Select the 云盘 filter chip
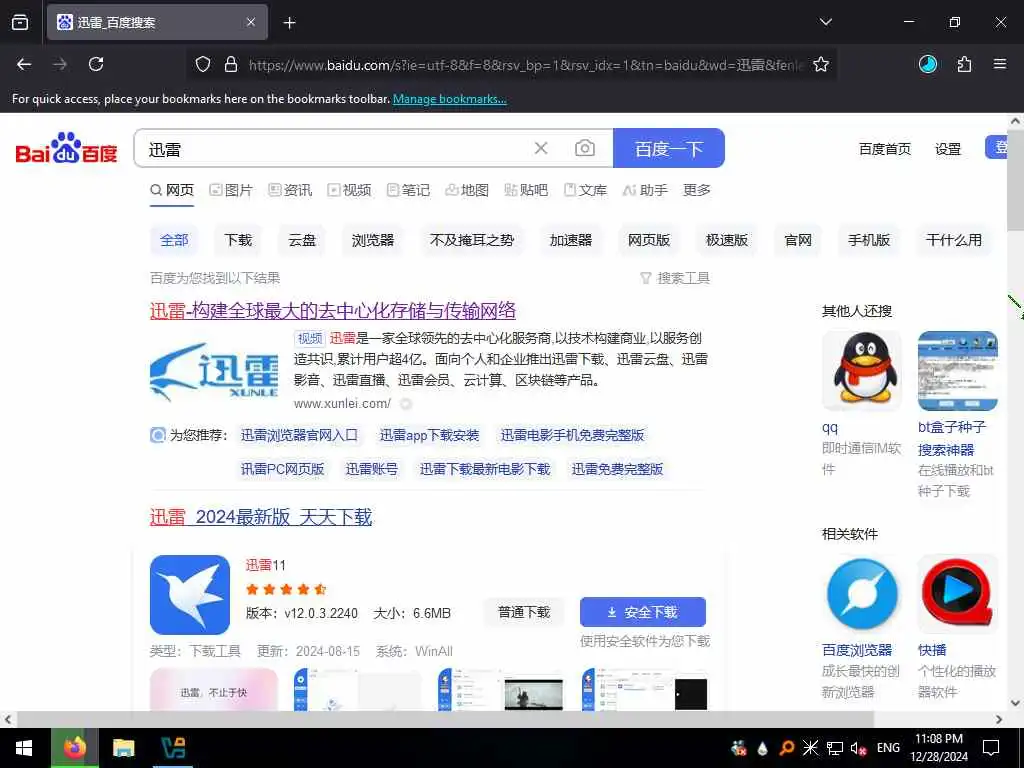 [302, 240]
